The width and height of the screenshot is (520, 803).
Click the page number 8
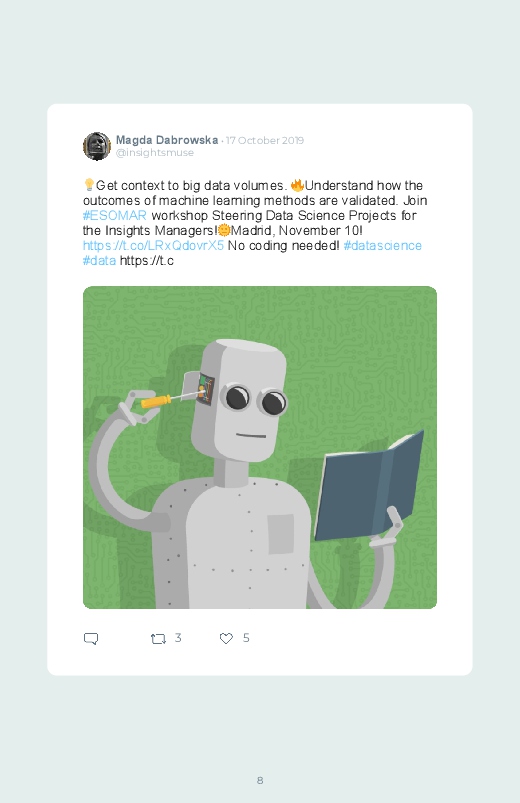point(260,780)
